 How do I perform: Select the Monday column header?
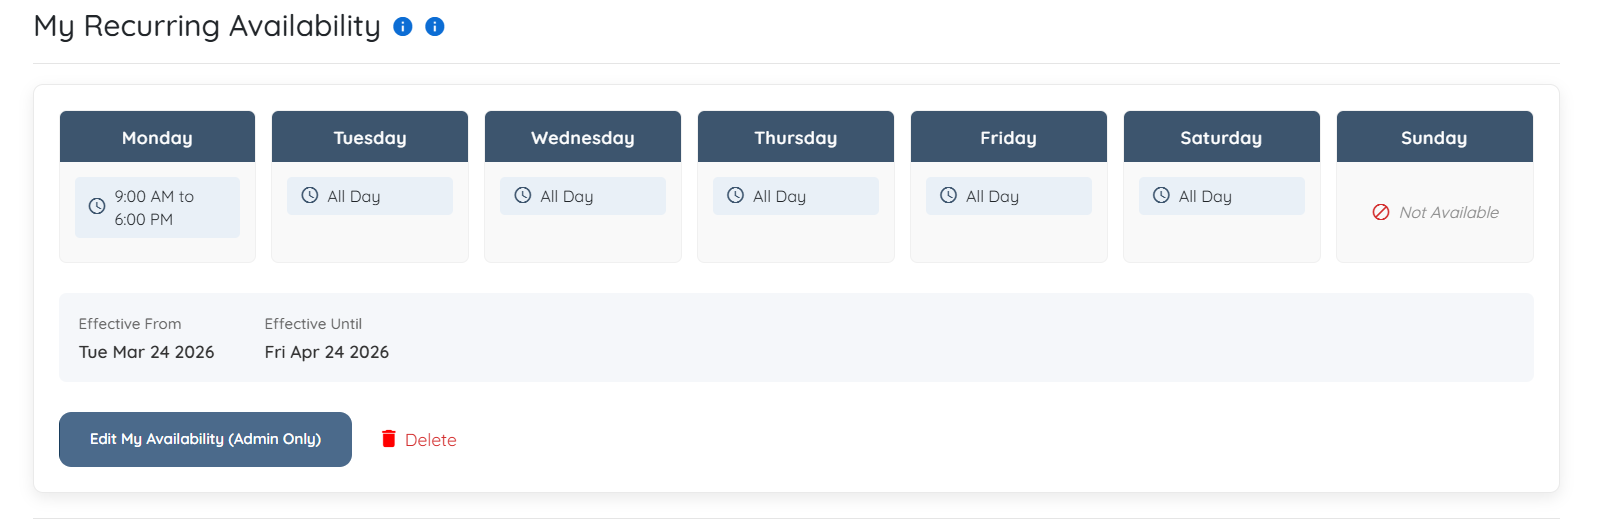click(157, 137)
